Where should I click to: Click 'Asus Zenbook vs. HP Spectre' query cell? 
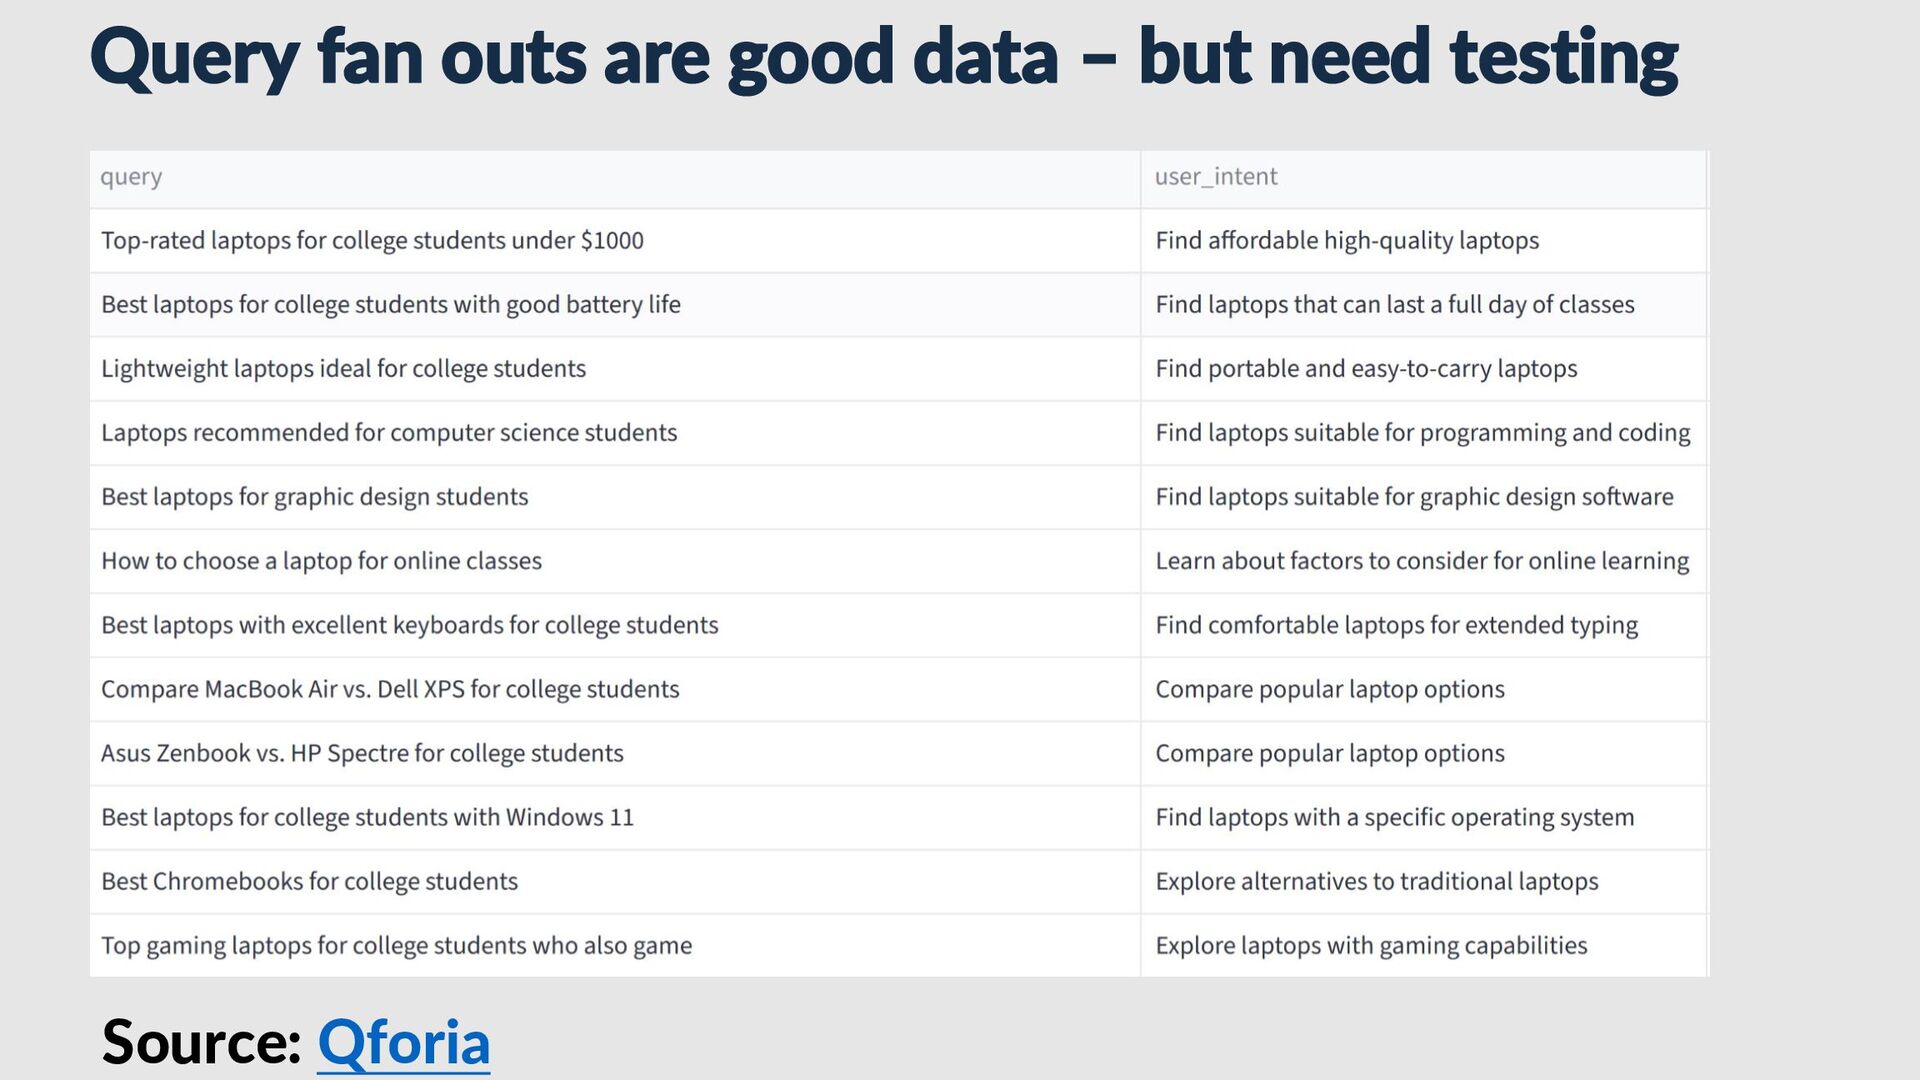[x=615, y=753]
